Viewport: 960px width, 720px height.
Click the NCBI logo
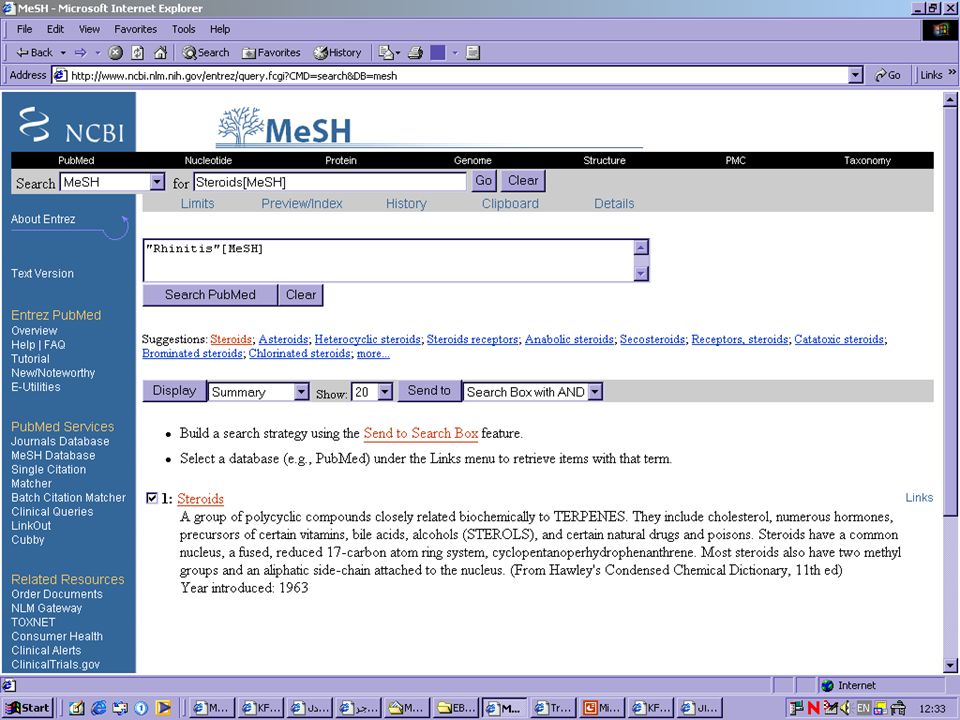point(70,125)
